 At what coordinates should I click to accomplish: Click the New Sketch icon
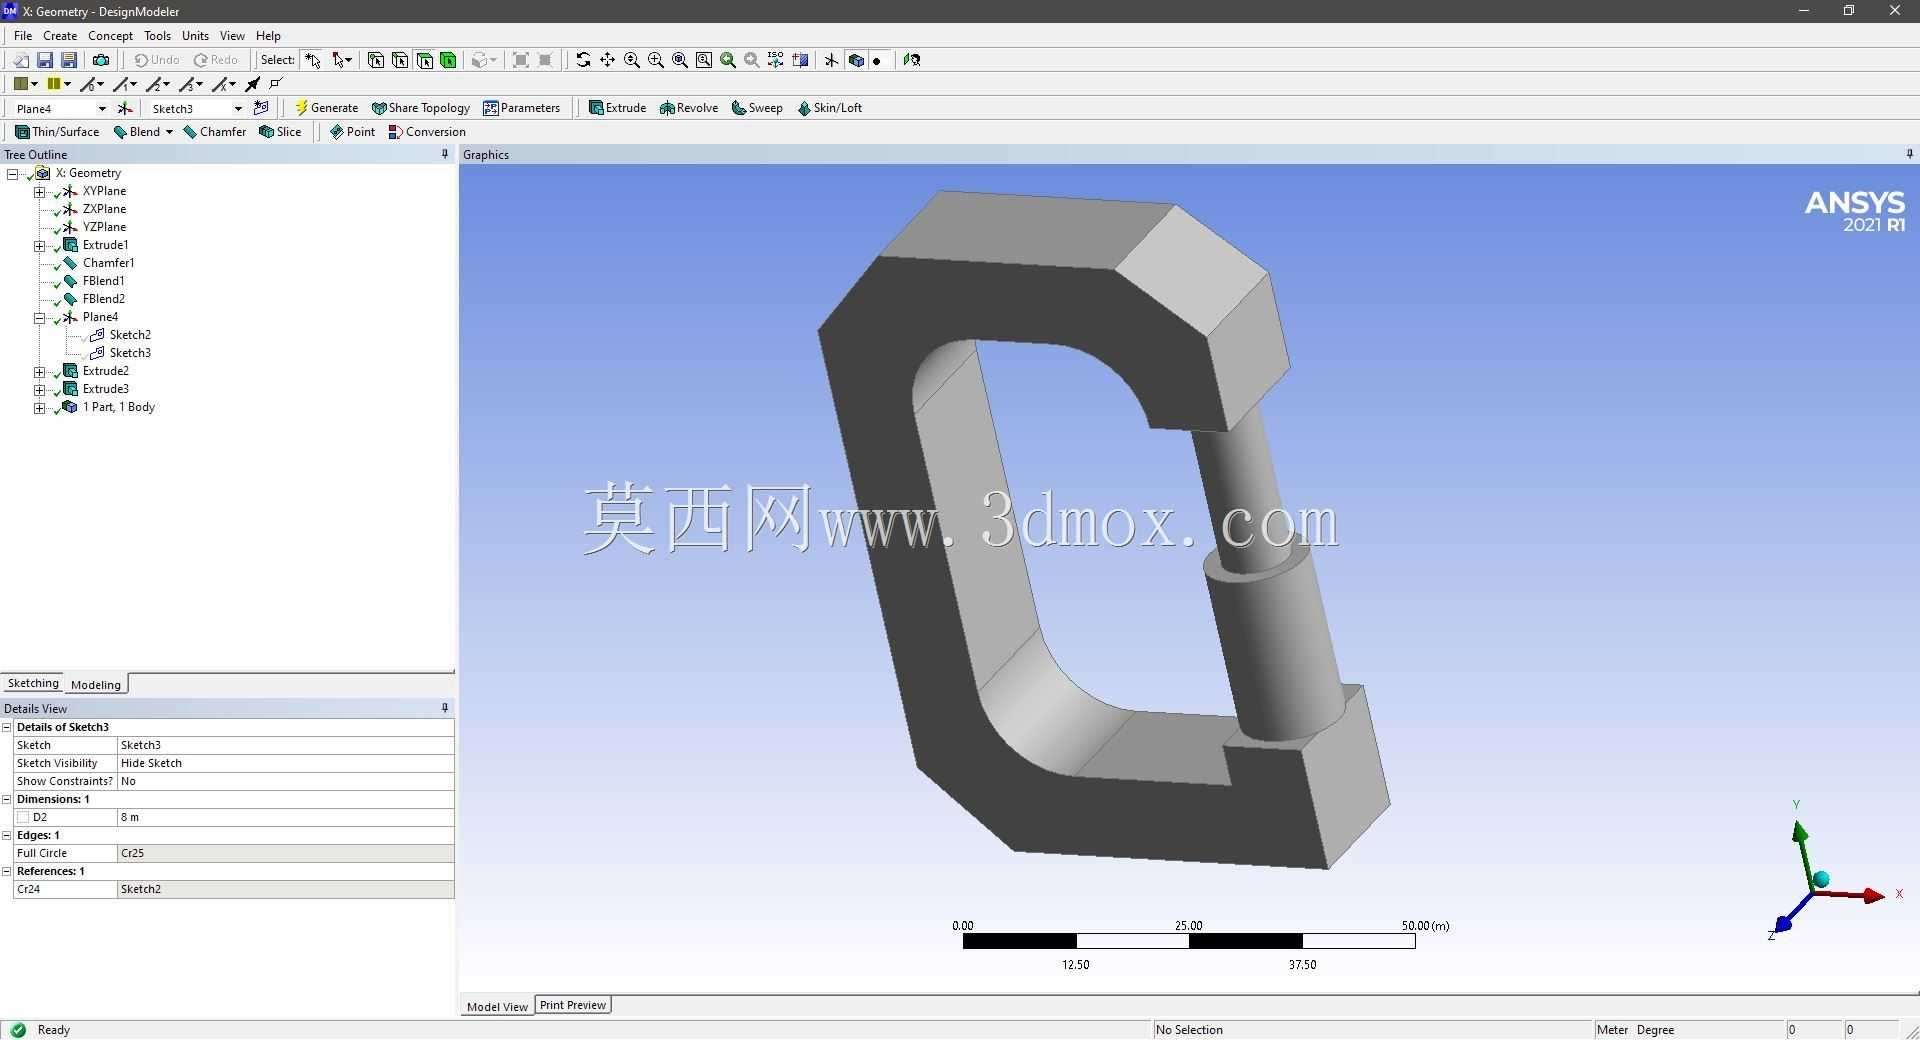pyautogui.click(x=261, y=108)
